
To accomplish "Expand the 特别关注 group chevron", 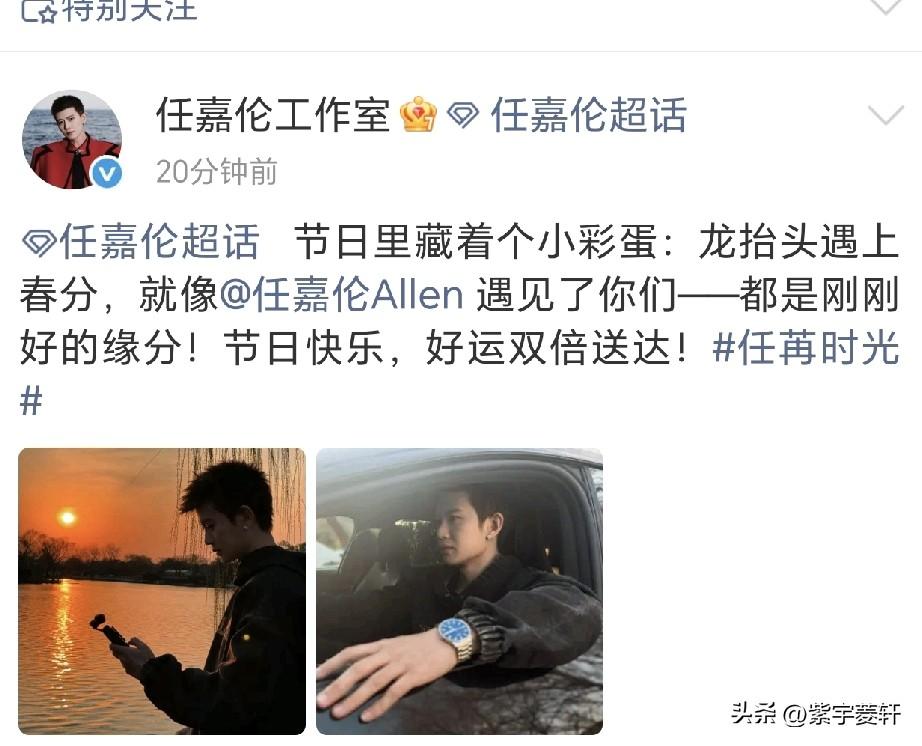I will (886, 7).
